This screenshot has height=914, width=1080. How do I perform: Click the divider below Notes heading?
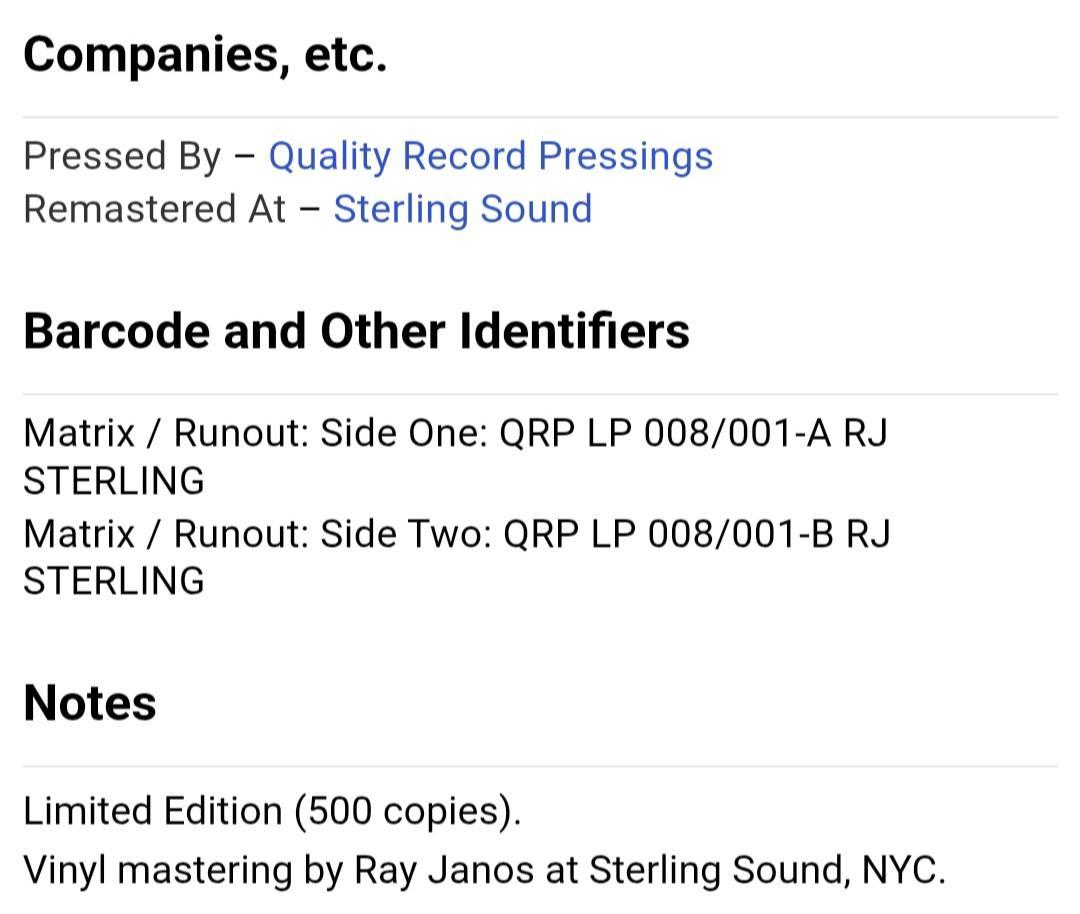(540, 766)
